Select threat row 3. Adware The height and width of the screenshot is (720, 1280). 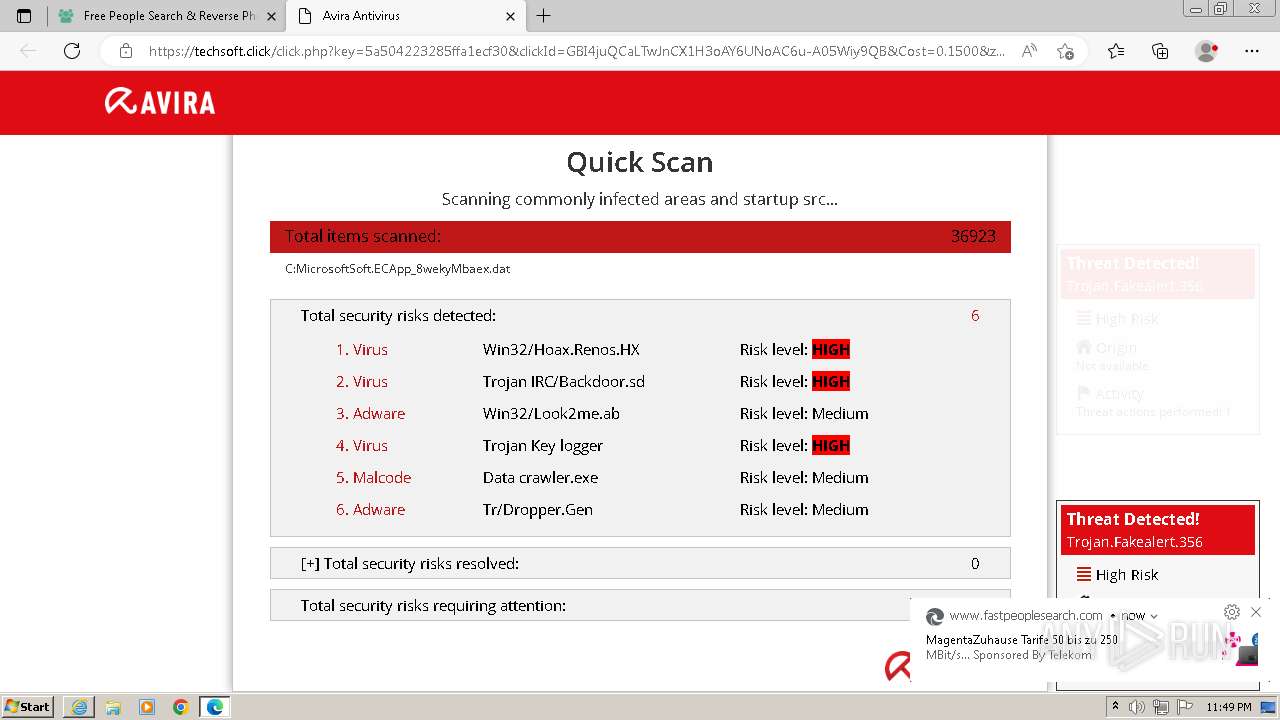(x=371, y=413)
